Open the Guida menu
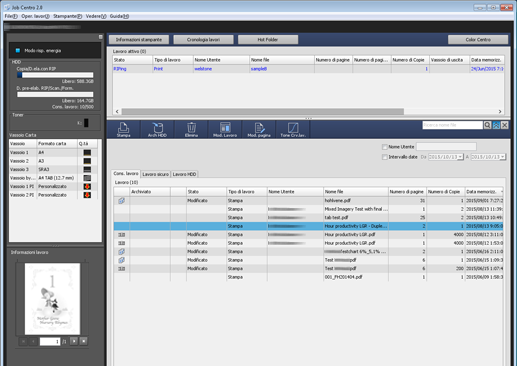Screen dimensions: 517x366 pyautogui.click(x=119, y=16)
